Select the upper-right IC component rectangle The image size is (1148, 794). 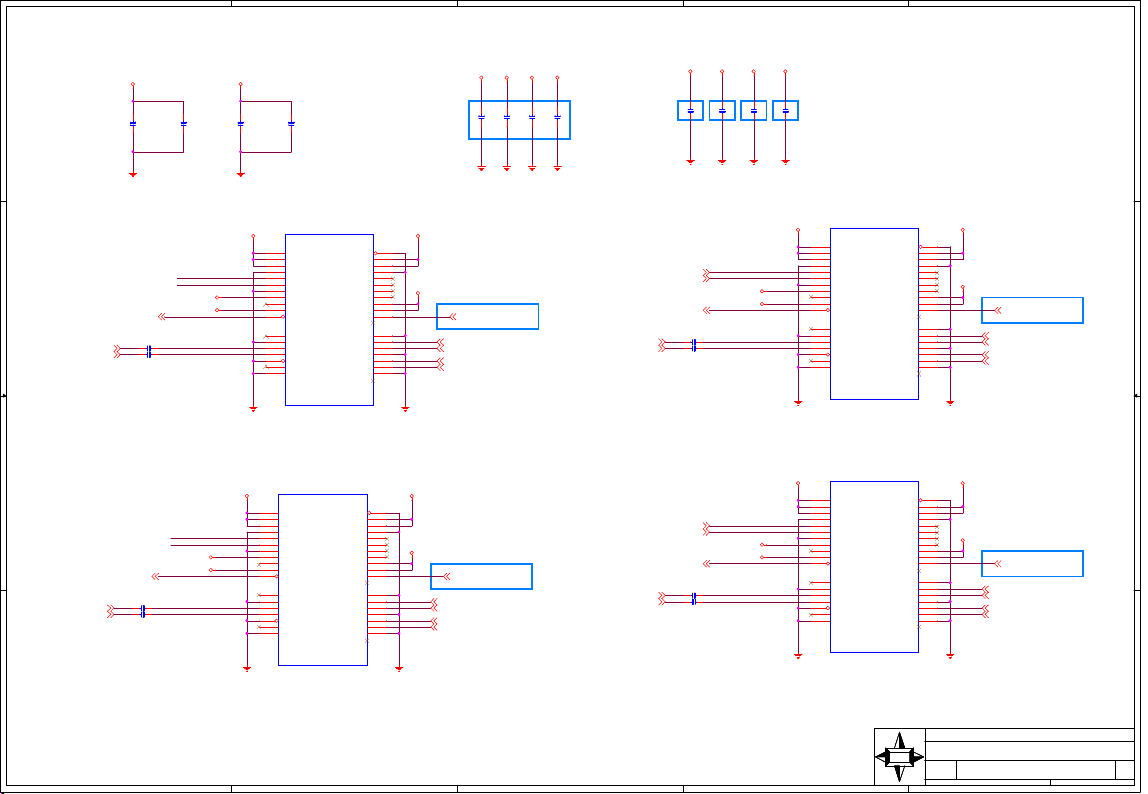click(874, 314)
